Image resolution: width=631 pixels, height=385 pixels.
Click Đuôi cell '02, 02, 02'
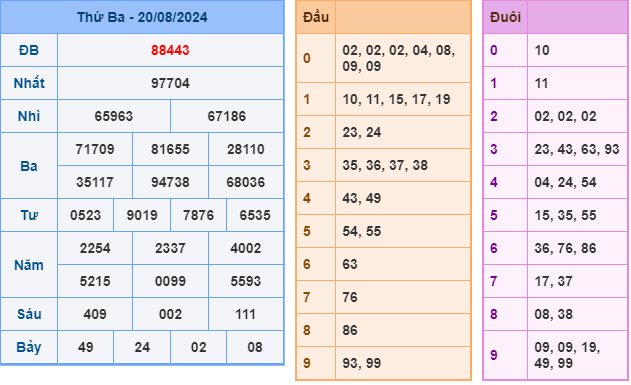[x=577, y=116]
